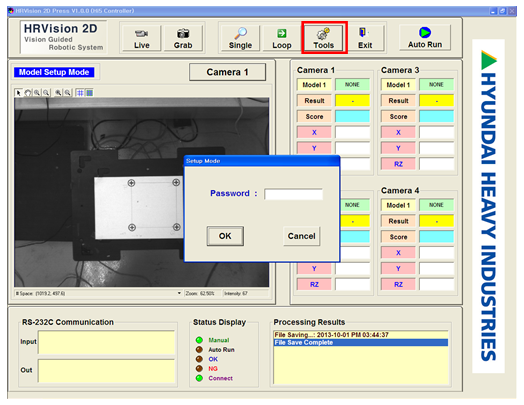Click Model 1 button under Camera 4
The height and width of the screenshot is (405, 524).
click(398, 205)
